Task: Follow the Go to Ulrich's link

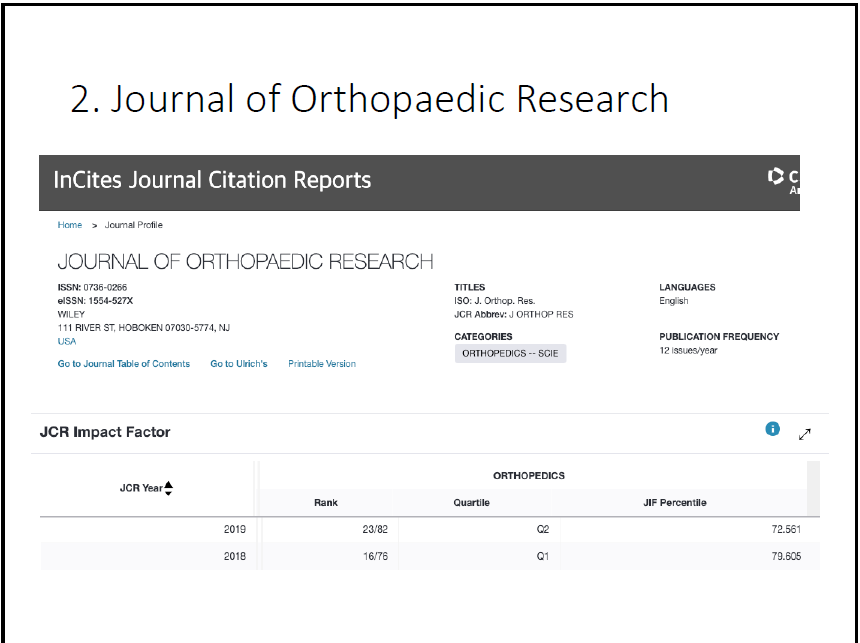Action: coord(239,364)
